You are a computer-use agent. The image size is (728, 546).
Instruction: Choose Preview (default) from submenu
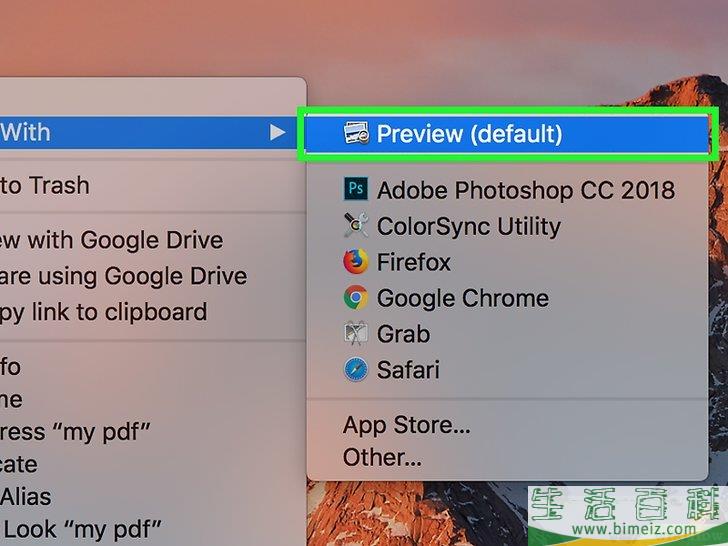(x=507, y=134)
